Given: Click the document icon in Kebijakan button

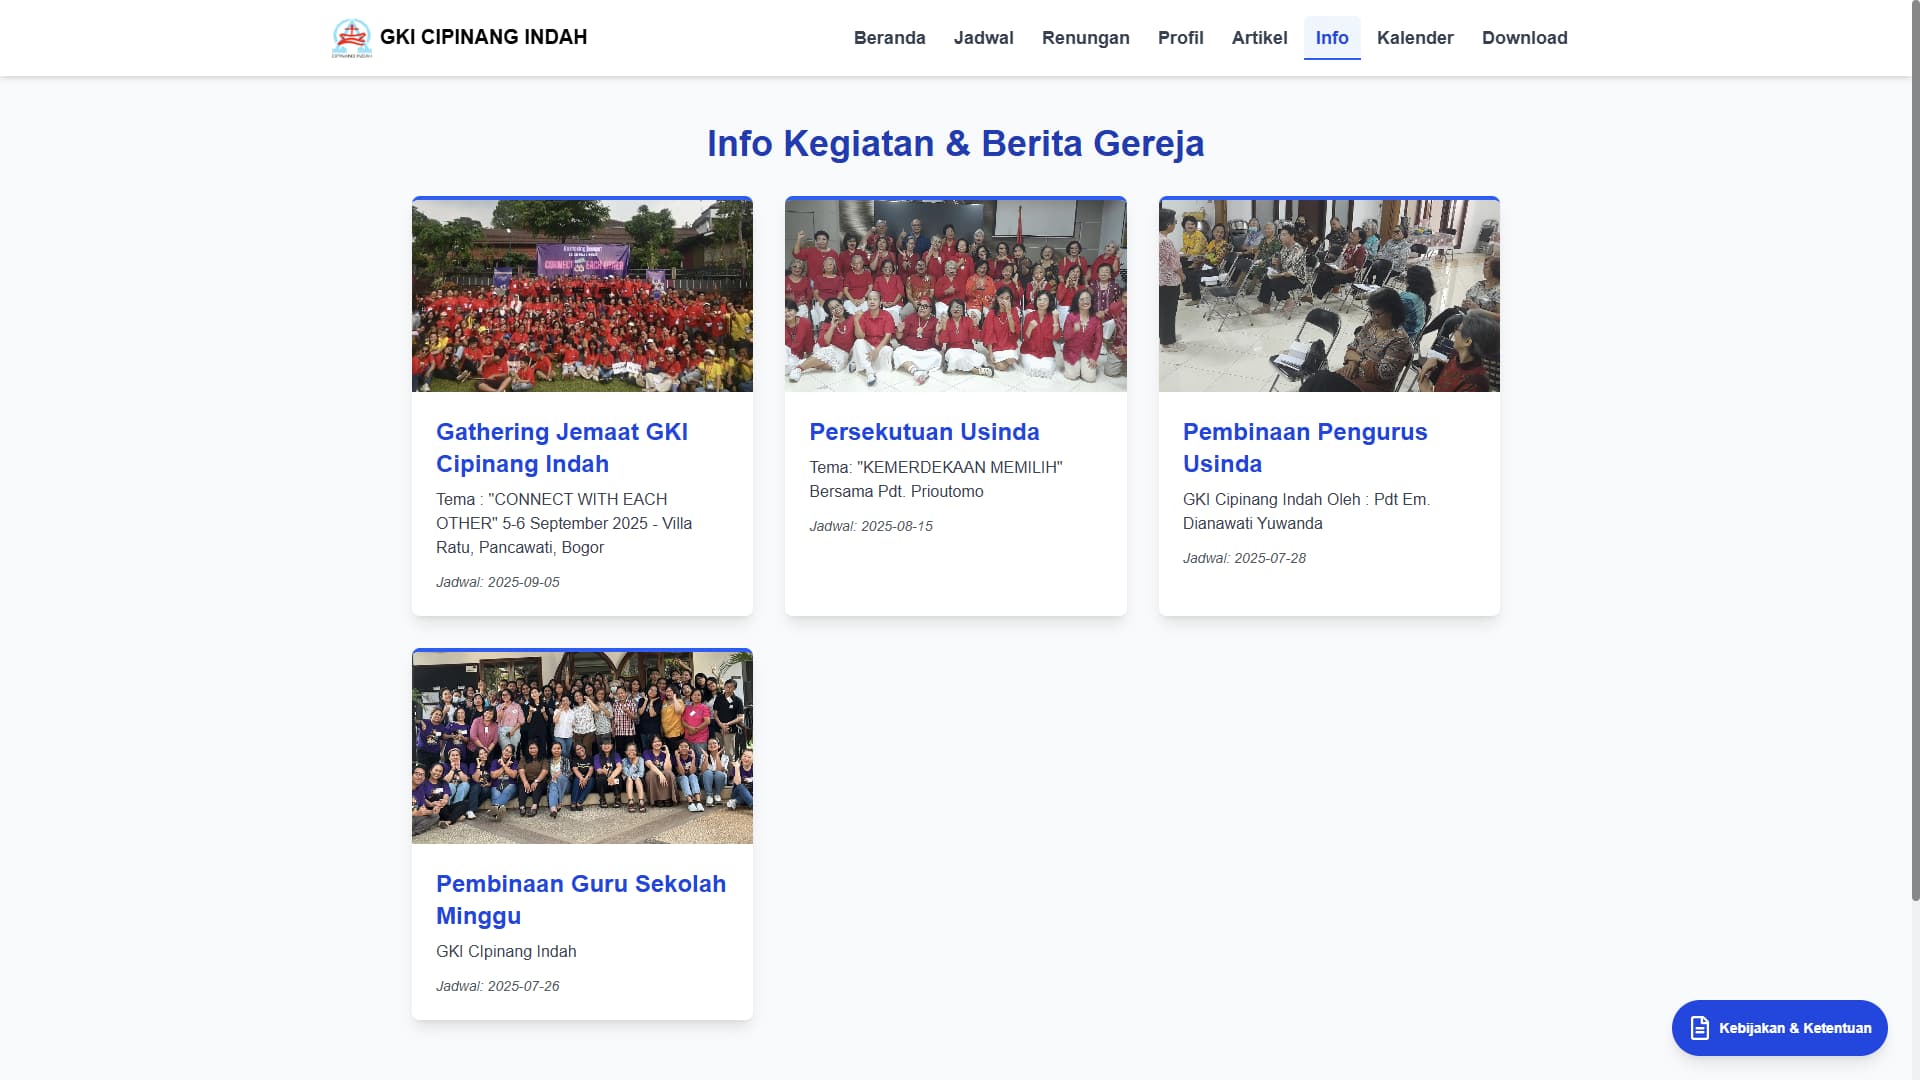Looking at the screenshot, I should point(1699,1028).
